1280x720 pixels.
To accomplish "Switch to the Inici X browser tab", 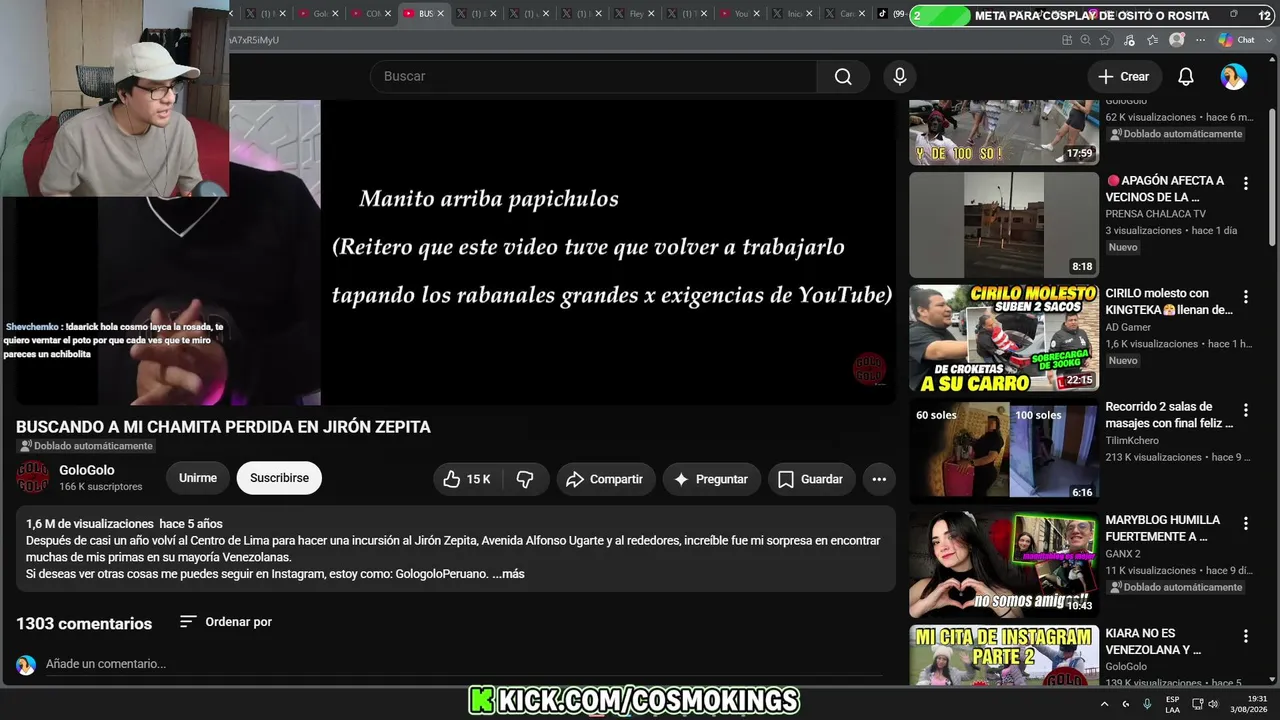I will pos(794,14).
